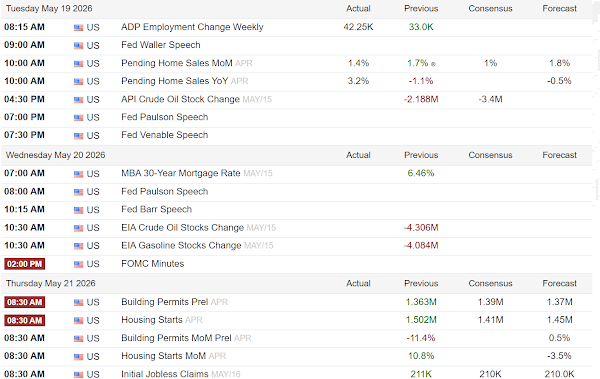Click the Consensus column header under Wednesday

(x=490, y=155)
